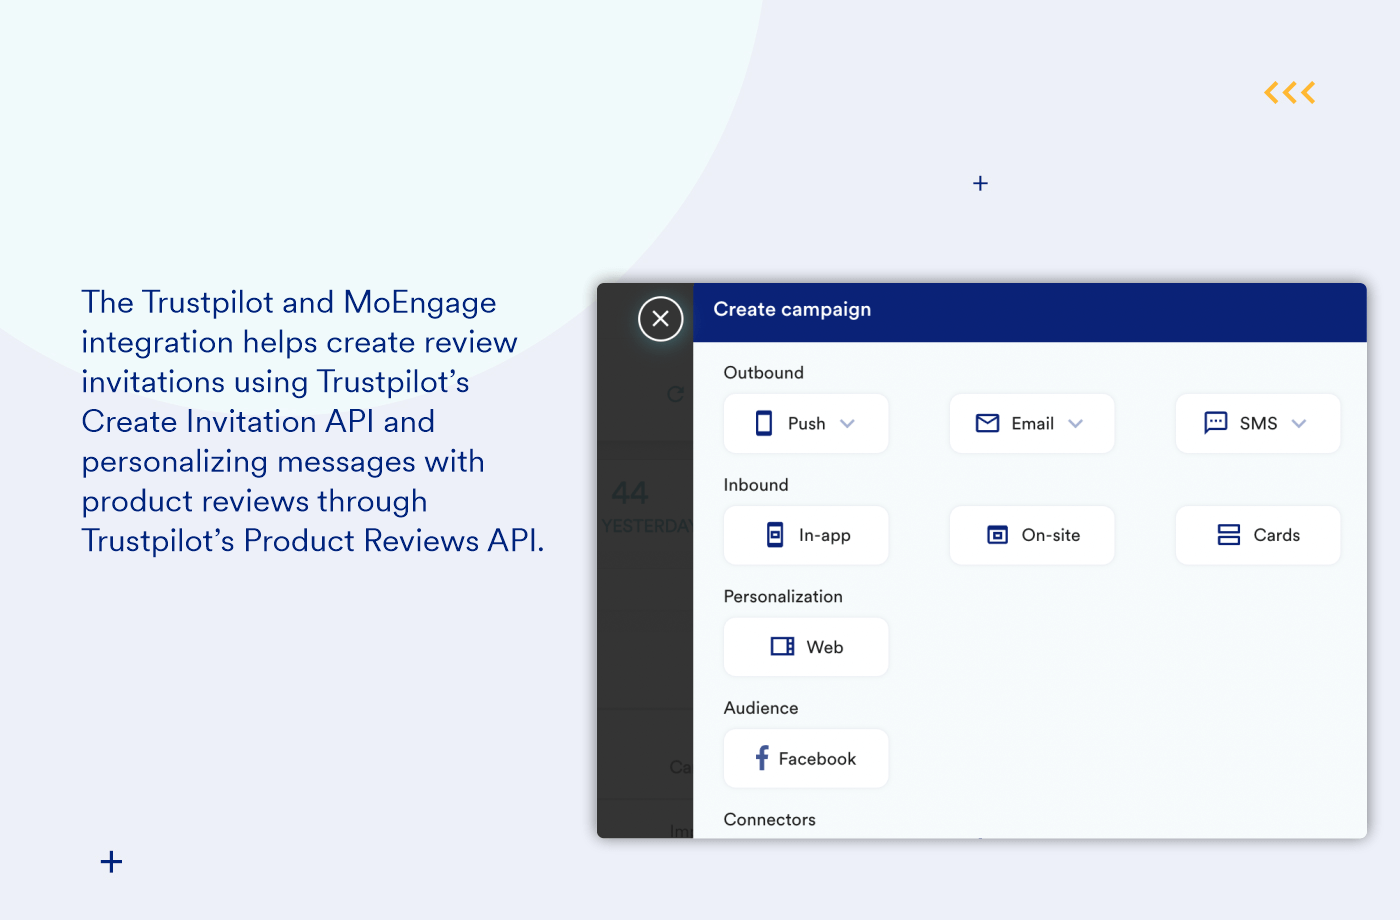This screenshot has width=1400, height=920.
Task: Choose the Cards label
Action: [1277, 536]
